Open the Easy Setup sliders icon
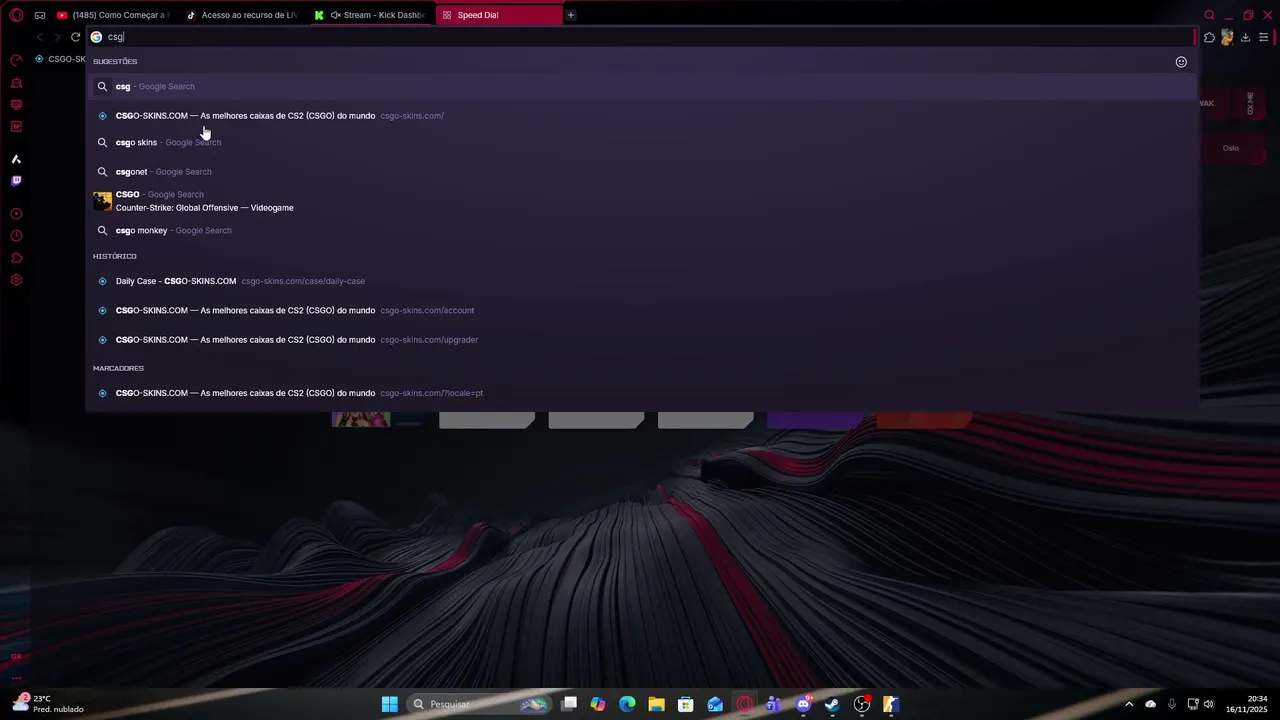1280x720 pixels. [1264, 38]
